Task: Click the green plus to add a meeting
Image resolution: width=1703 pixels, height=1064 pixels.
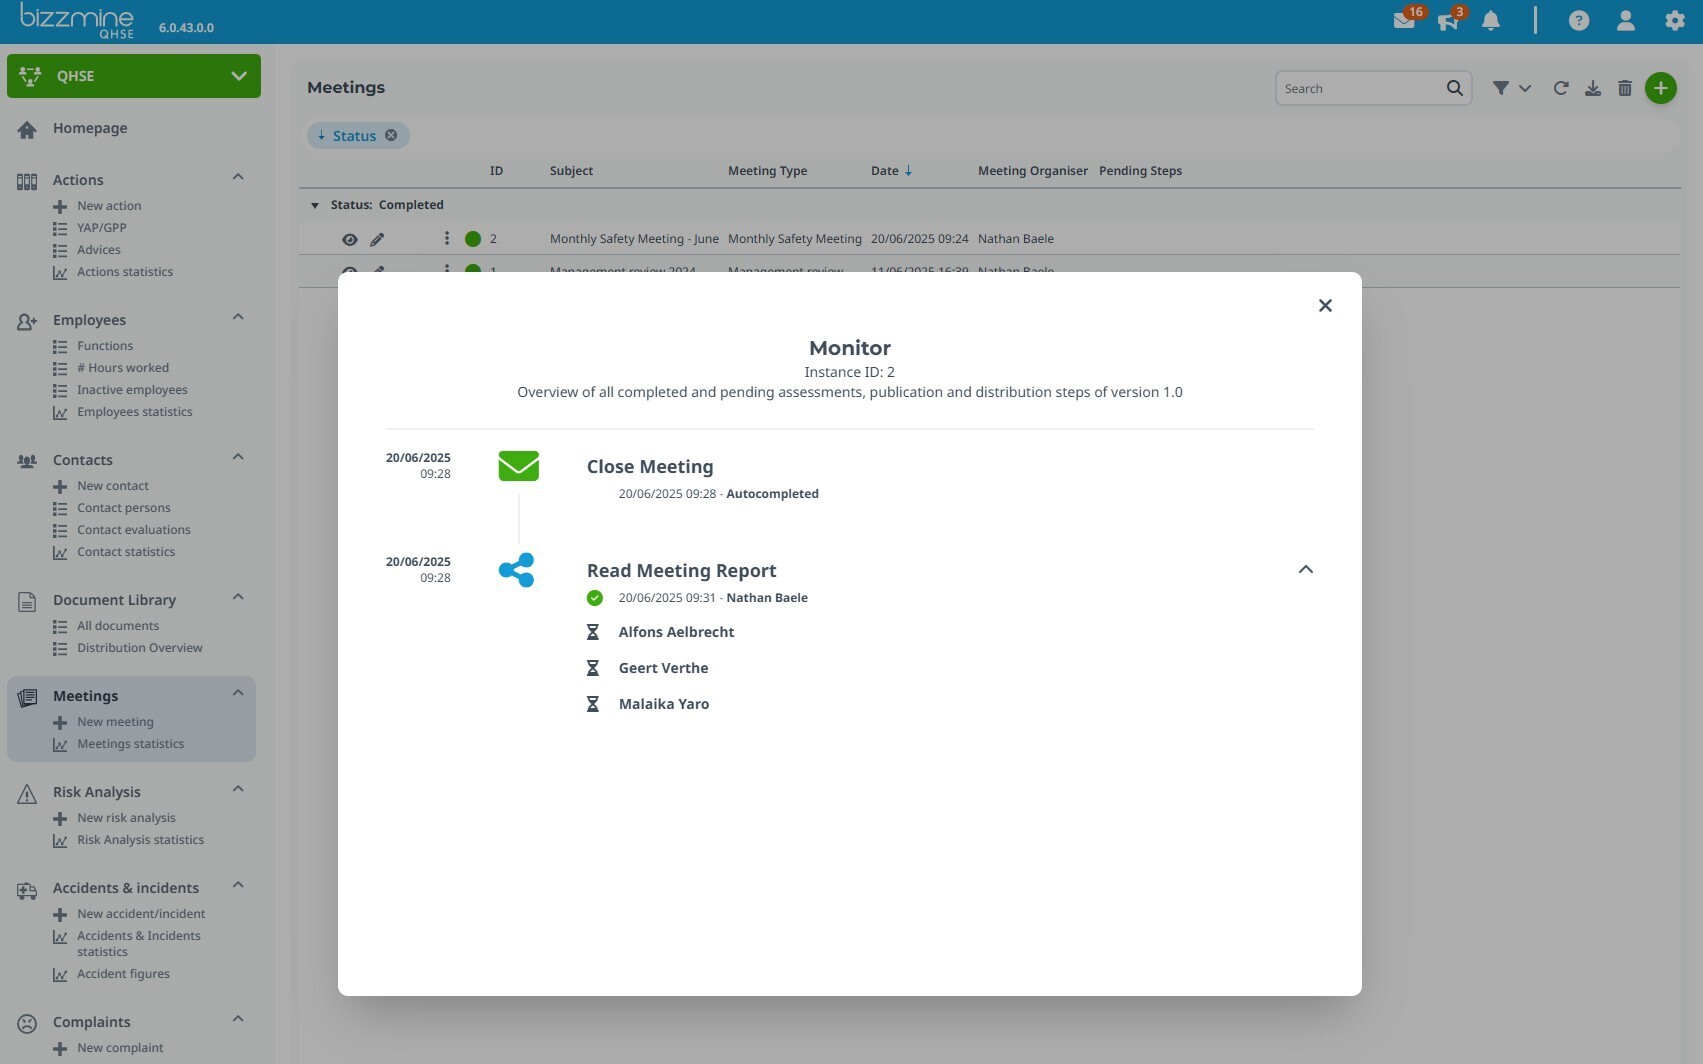Action: pos(1661,88)
